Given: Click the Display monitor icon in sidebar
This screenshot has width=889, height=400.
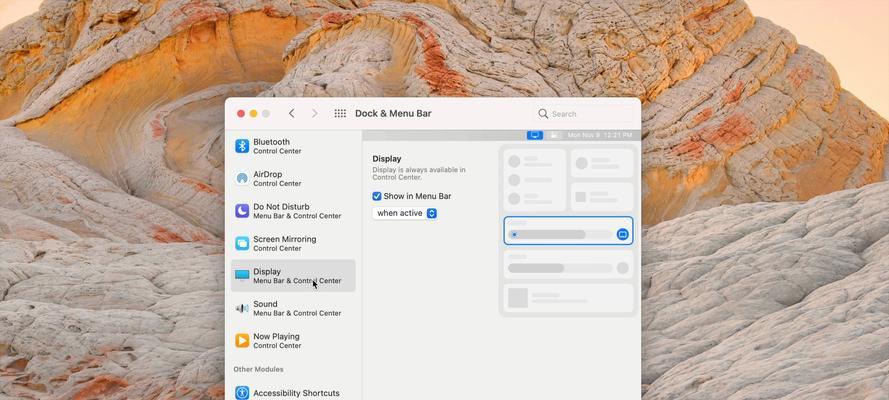Looking at the screenshot, I should point(242,275).
